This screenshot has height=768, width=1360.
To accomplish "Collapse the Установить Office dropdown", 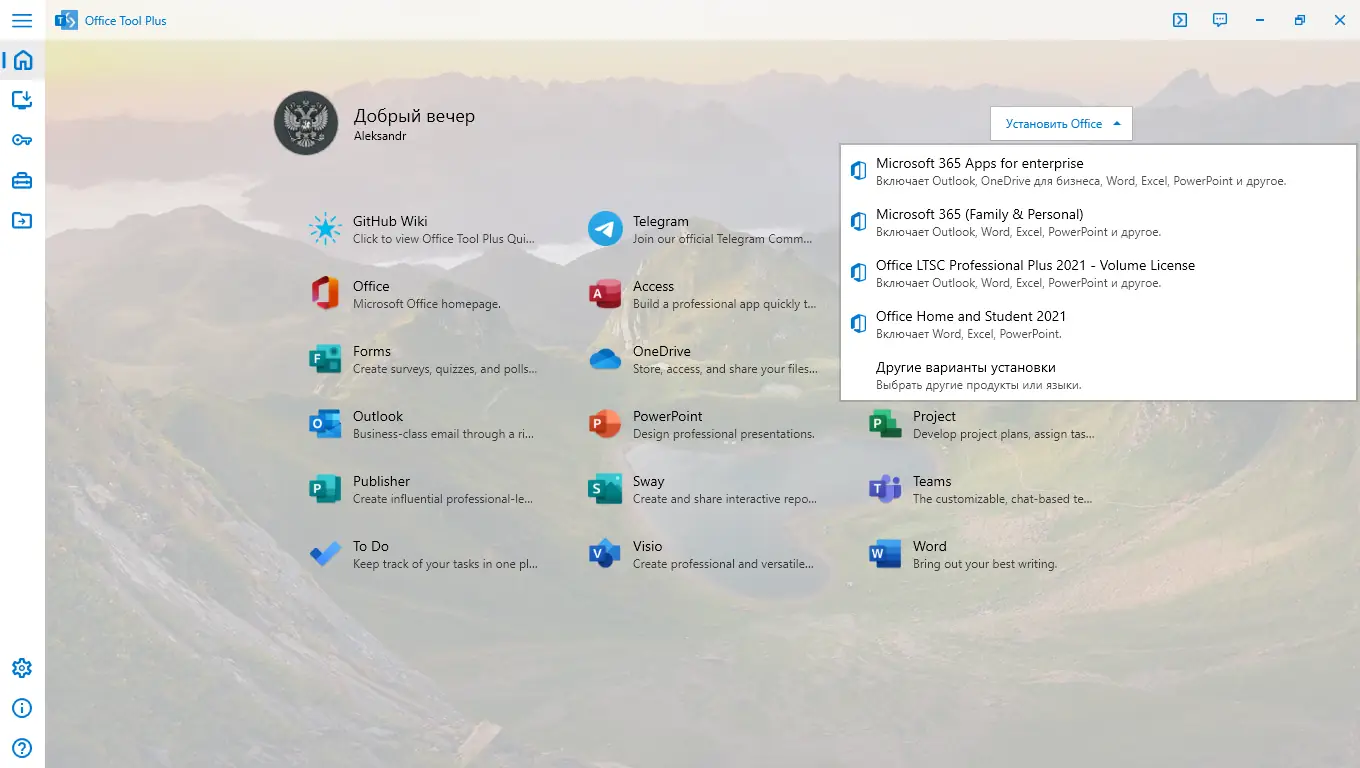I will [1061, 124].
